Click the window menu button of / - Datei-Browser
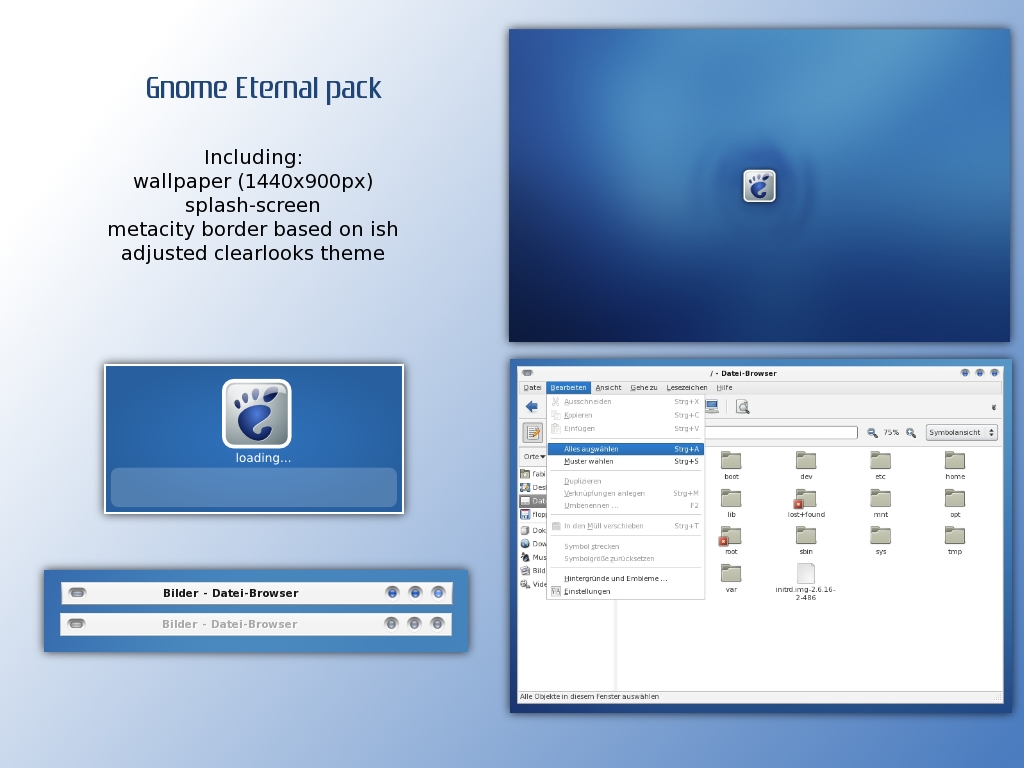The image size is (1024, 768). pos(527,373)
